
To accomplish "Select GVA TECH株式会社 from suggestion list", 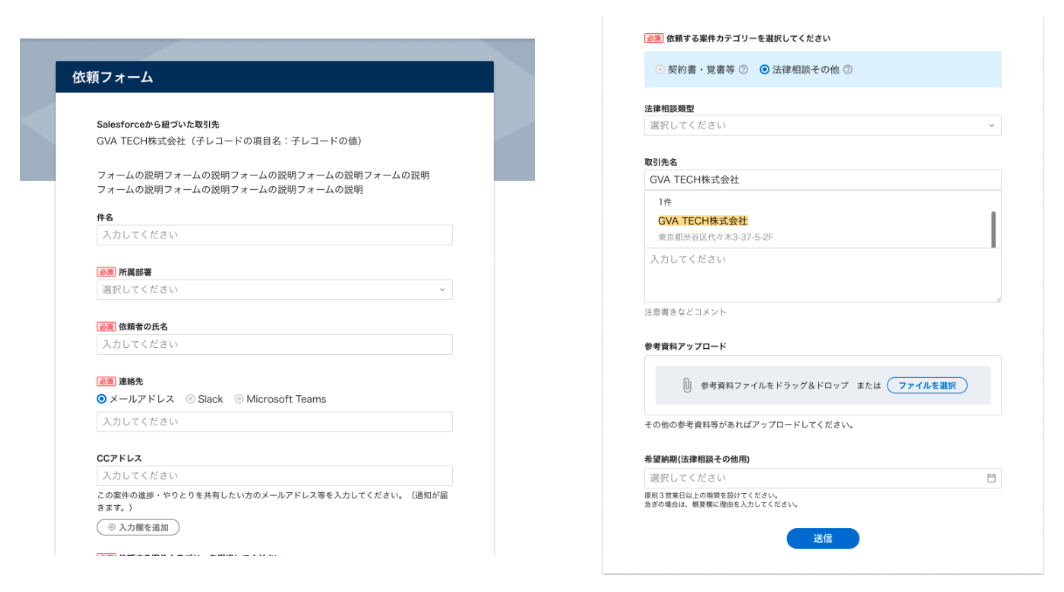I will 702,221.
